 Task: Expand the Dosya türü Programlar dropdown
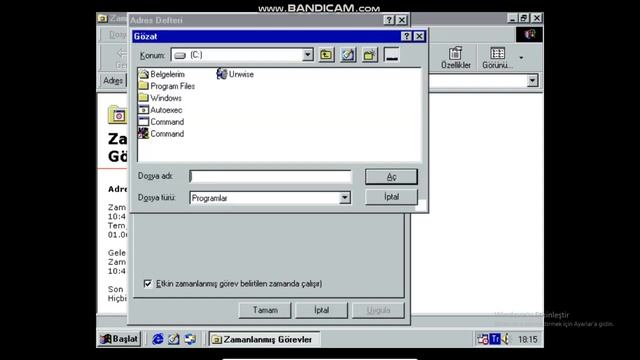pos(344,198)
